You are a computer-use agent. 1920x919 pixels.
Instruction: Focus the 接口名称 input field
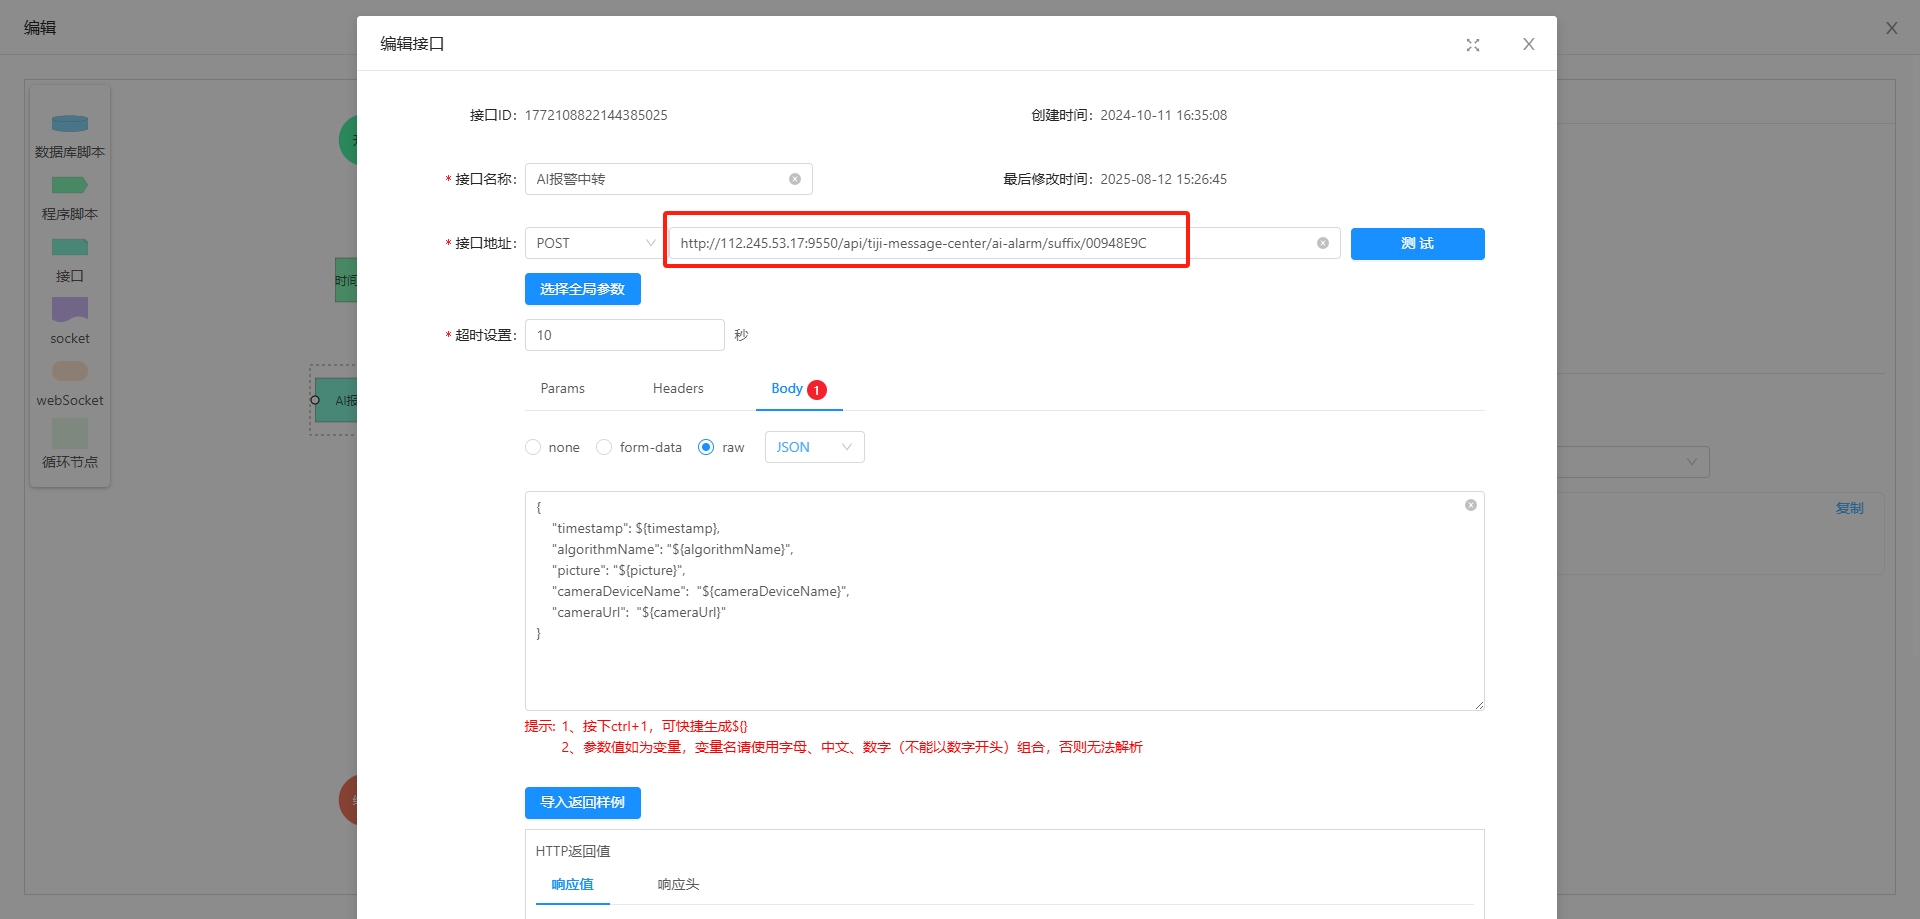668,179
